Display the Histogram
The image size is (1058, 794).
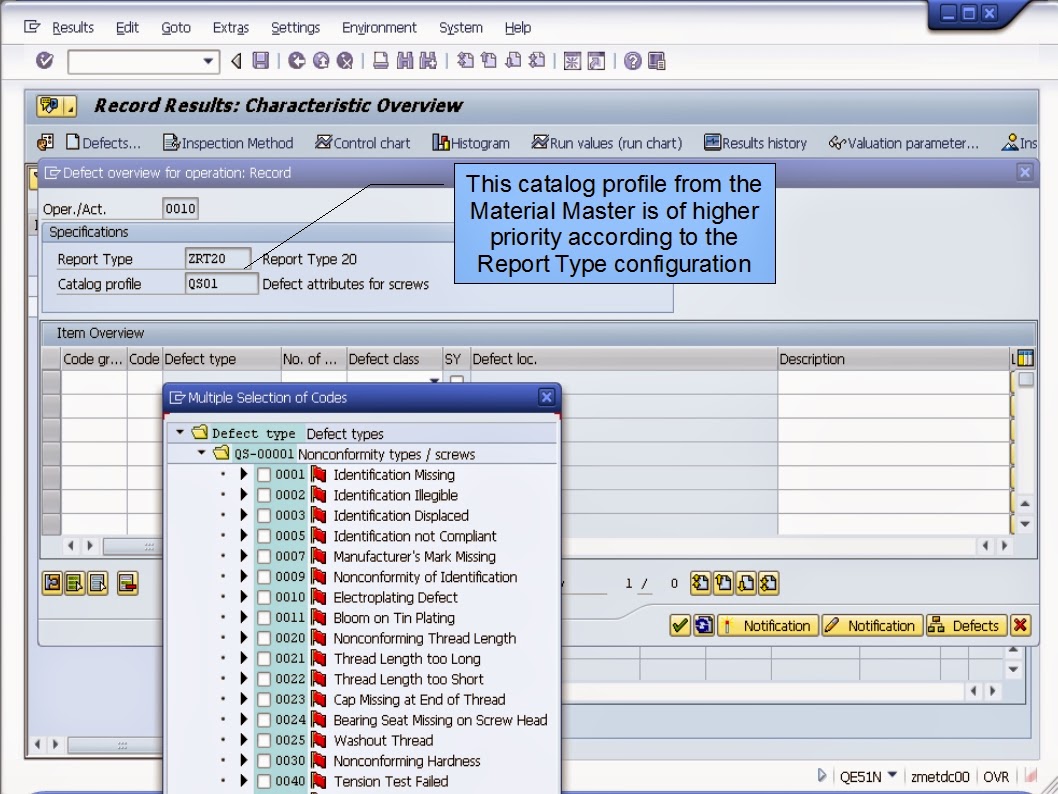pos(470,142)
